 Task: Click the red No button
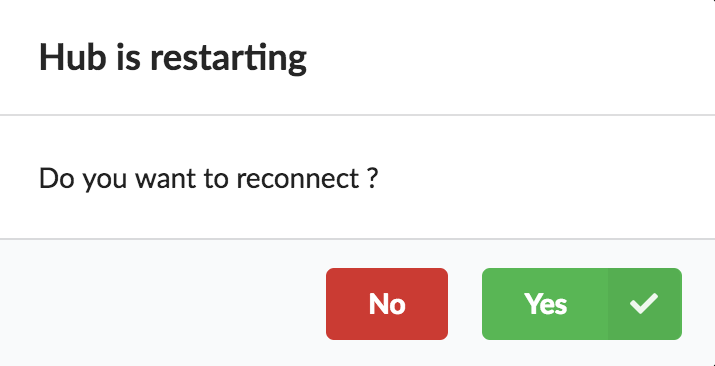point(387,304)
